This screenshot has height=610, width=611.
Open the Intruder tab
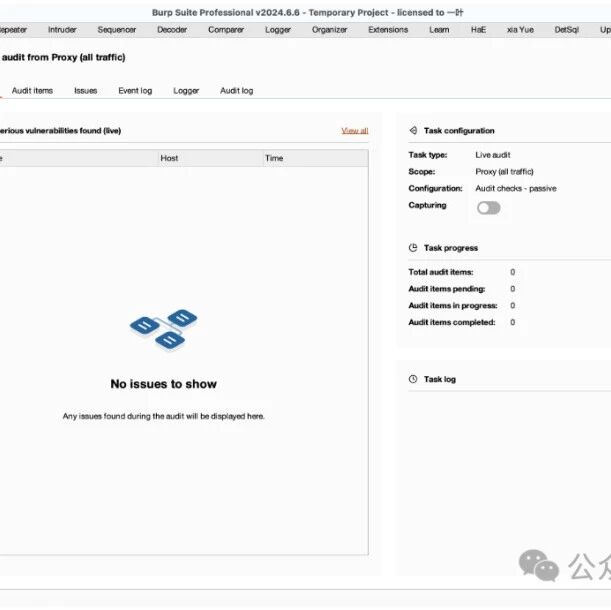click(x=62, y=30)
